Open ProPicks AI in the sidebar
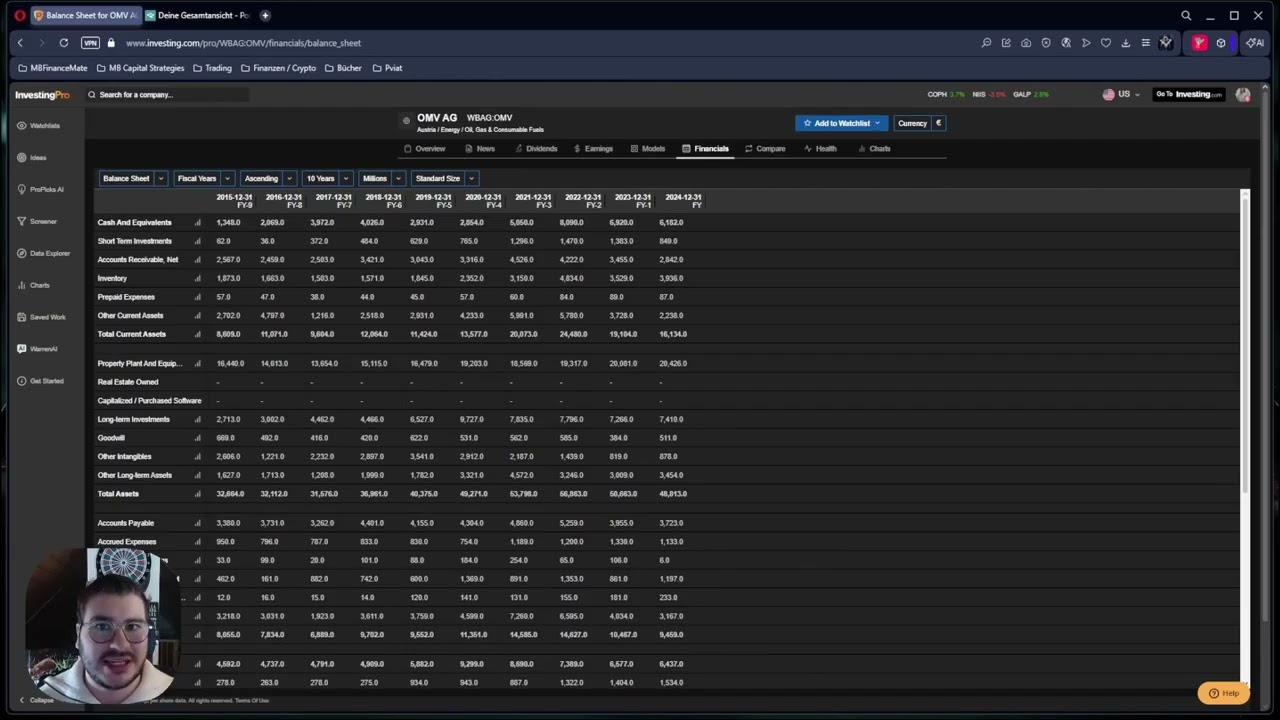Image resolution: width=1280 pixels, height=720 pixels. 40,190
